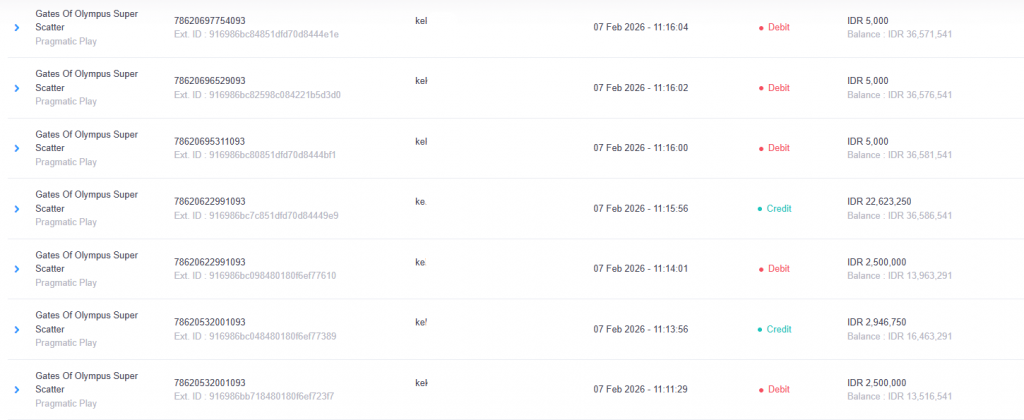Expand the IDR 22,623,250 credit row
The height and width of the screenshot is (420, 1024).
tap(17, 209)
